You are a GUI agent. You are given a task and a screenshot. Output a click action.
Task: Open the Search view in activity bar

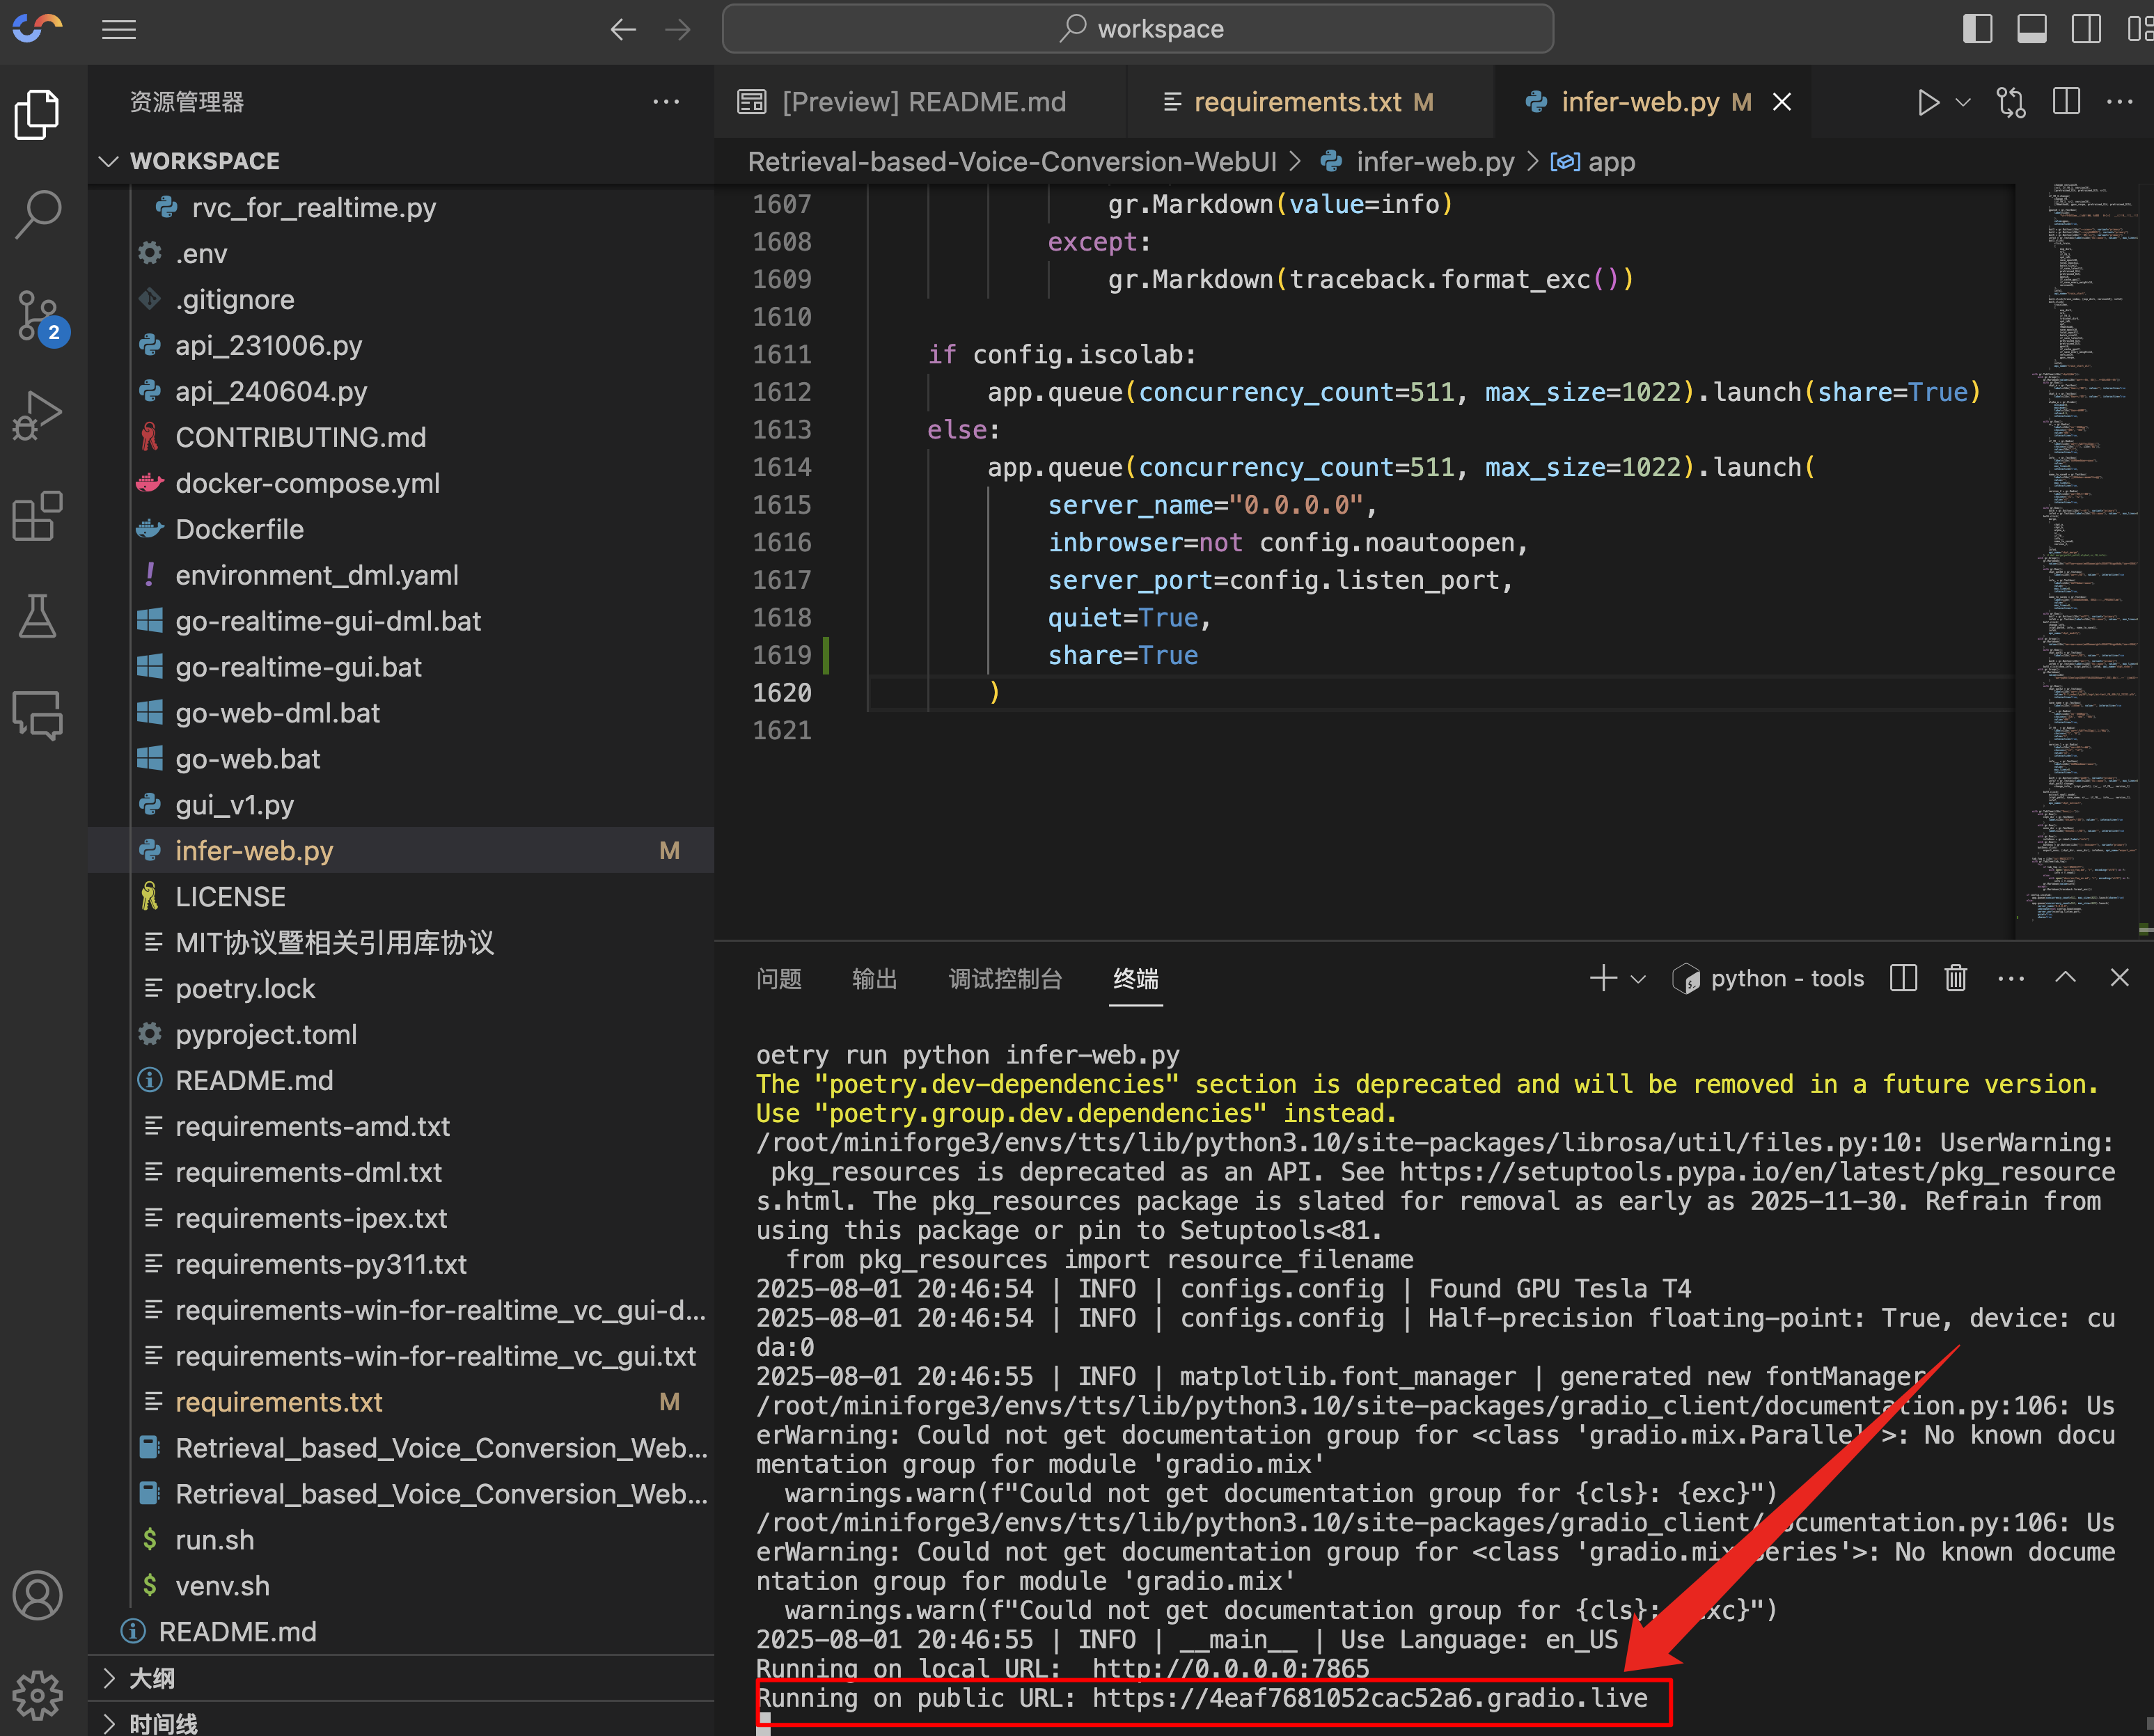point(38,213)
